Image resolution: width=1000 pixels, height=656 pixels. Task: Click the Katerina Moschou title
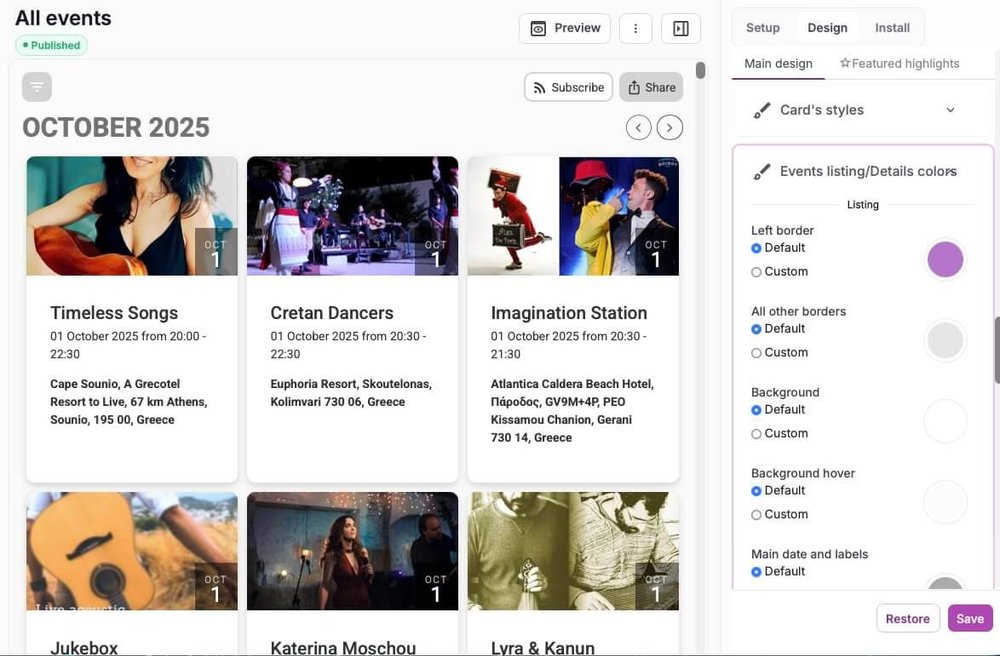point(343,648)
